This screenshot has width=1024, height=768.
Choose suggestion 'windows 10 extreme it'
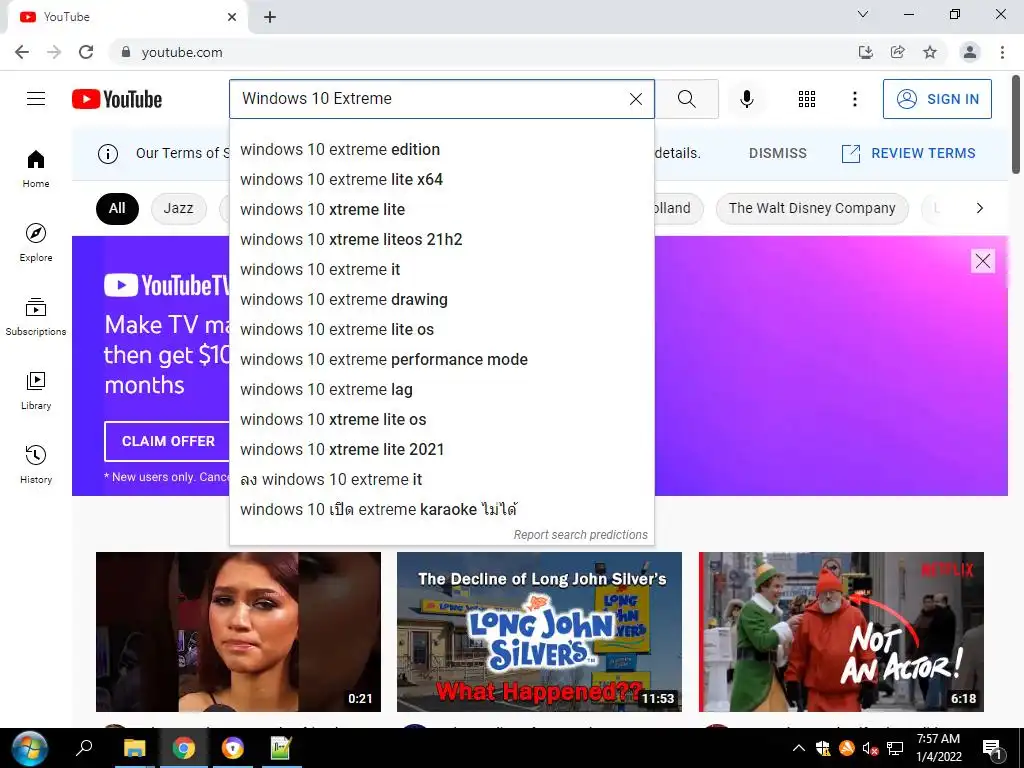click(x=441, y=270)
